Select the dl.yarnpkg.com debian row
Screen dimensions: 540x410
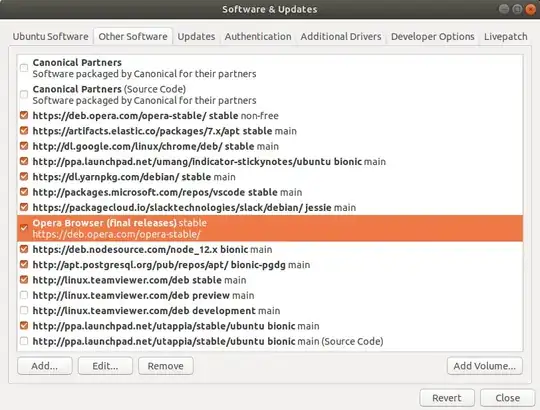click(x=270, y=177)
